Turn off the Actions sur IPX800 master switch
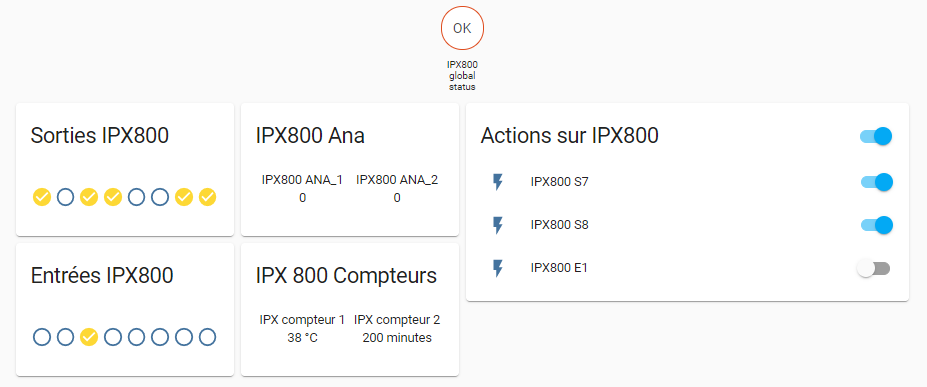Screen dimensions: 927x387 coord(876,136)
